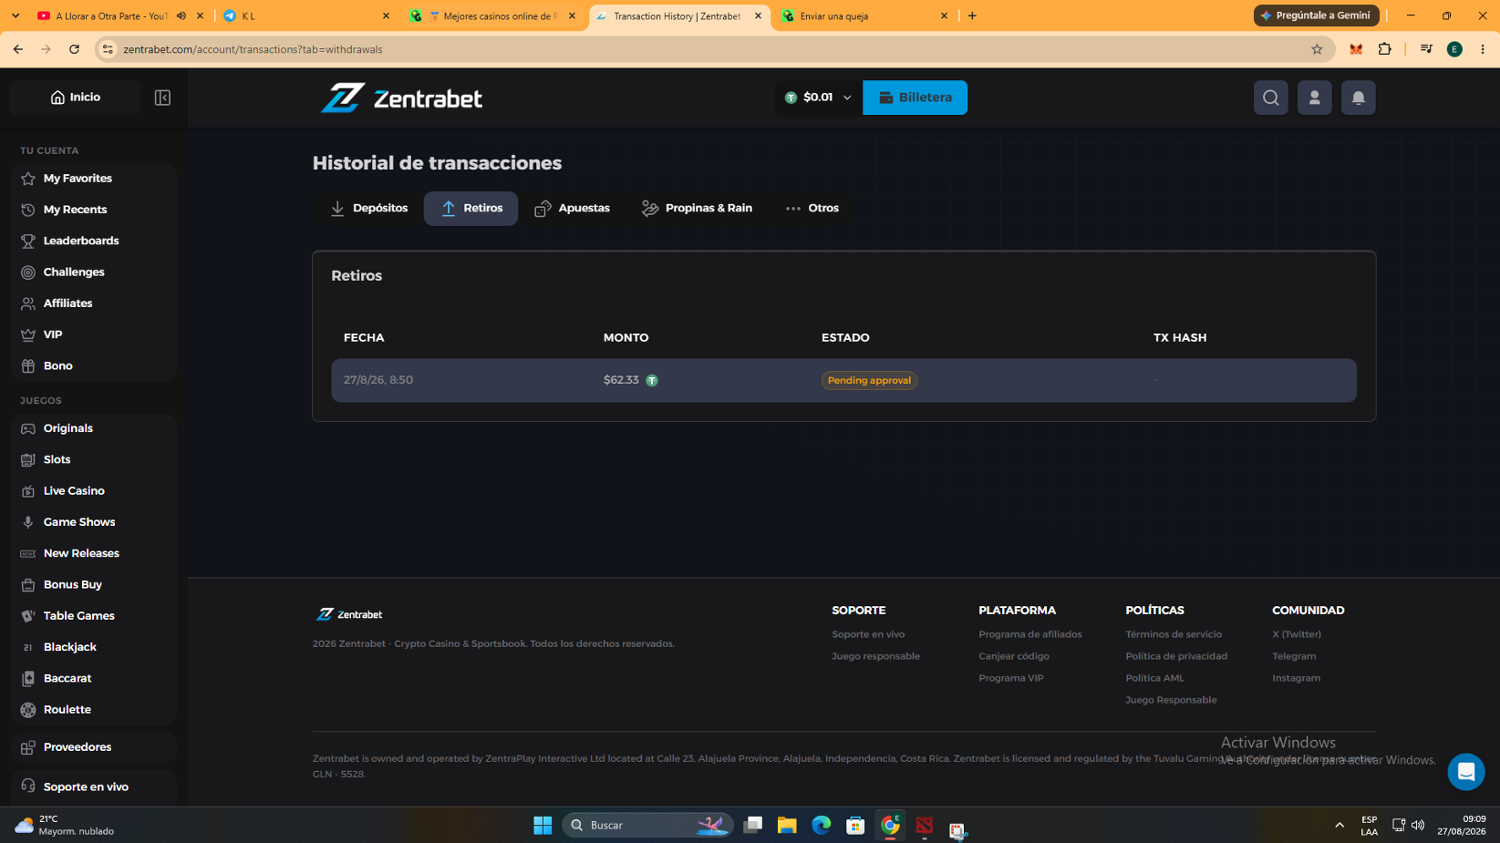This screenshot has width=1500, height=843.
Task: Open the site search icon
Action: (x=1271, y=98)
